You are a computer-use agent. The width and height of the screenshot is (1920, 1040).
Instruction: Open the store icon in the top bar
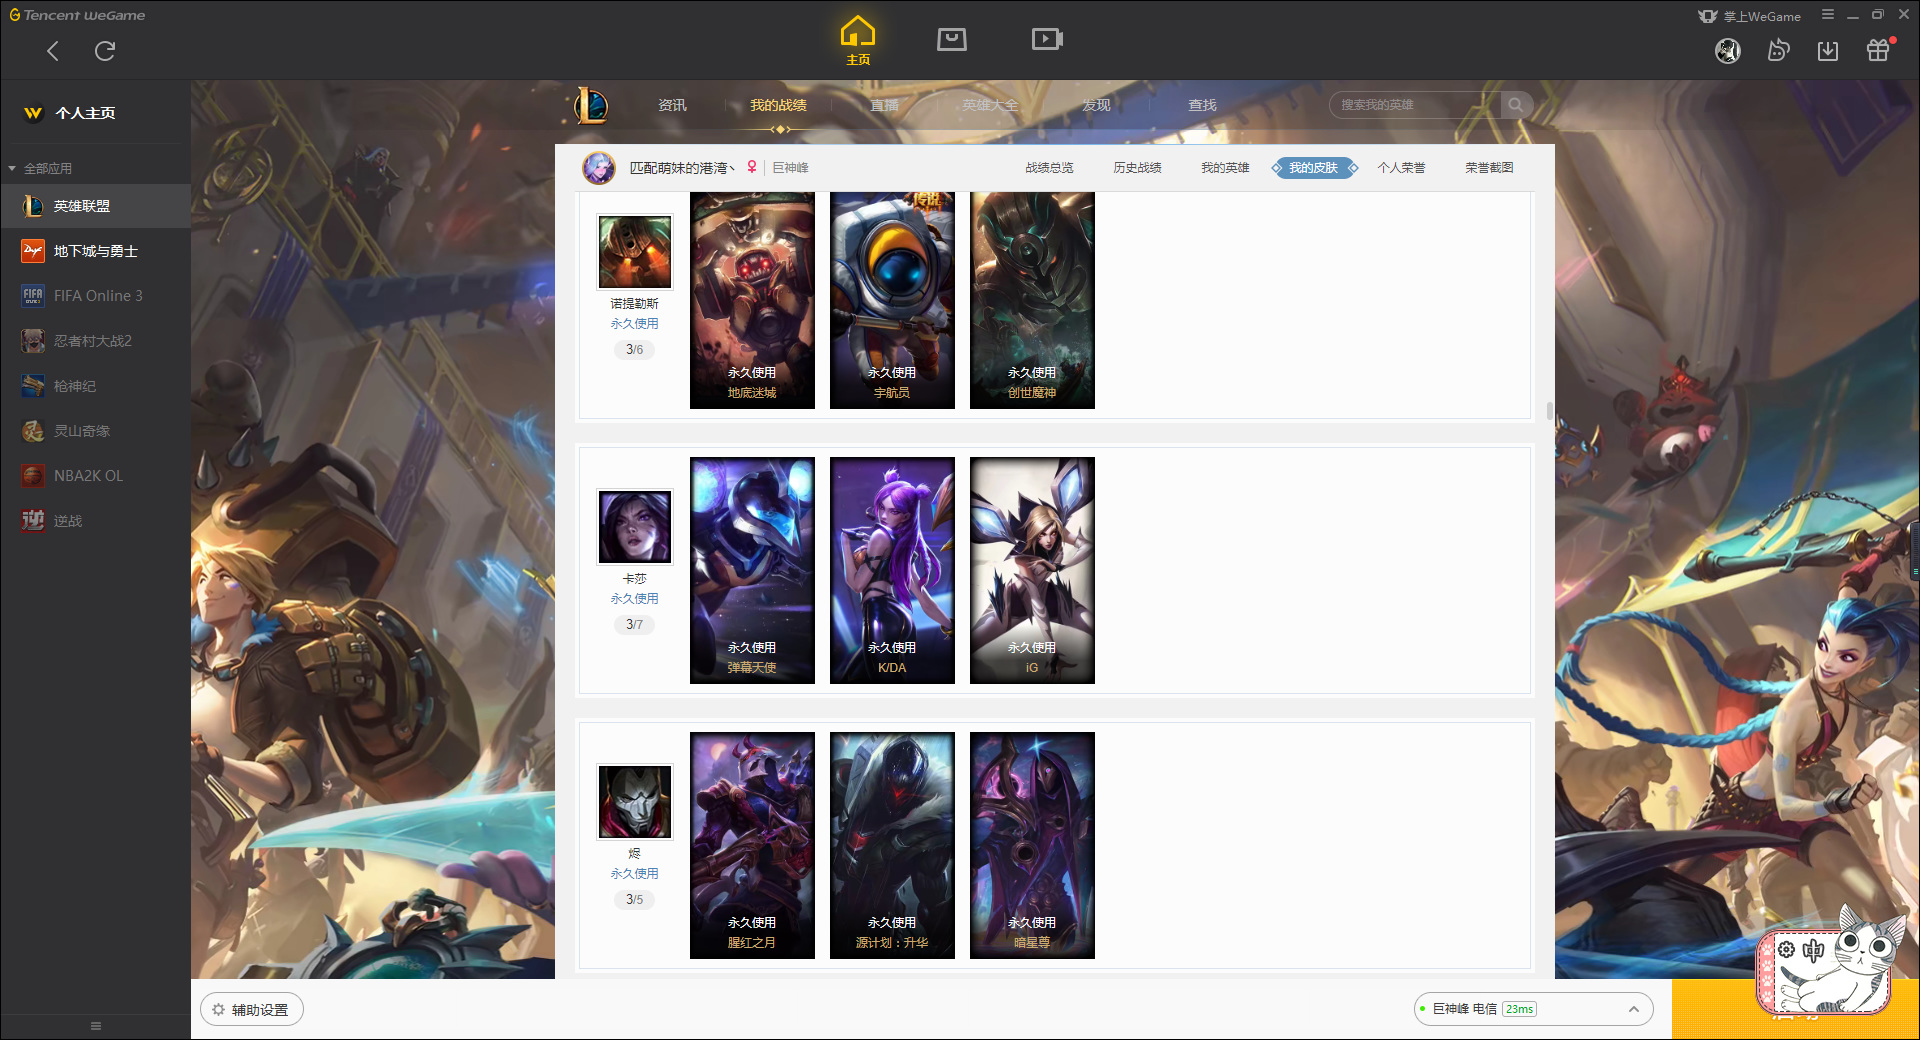[x=951, y=39]
